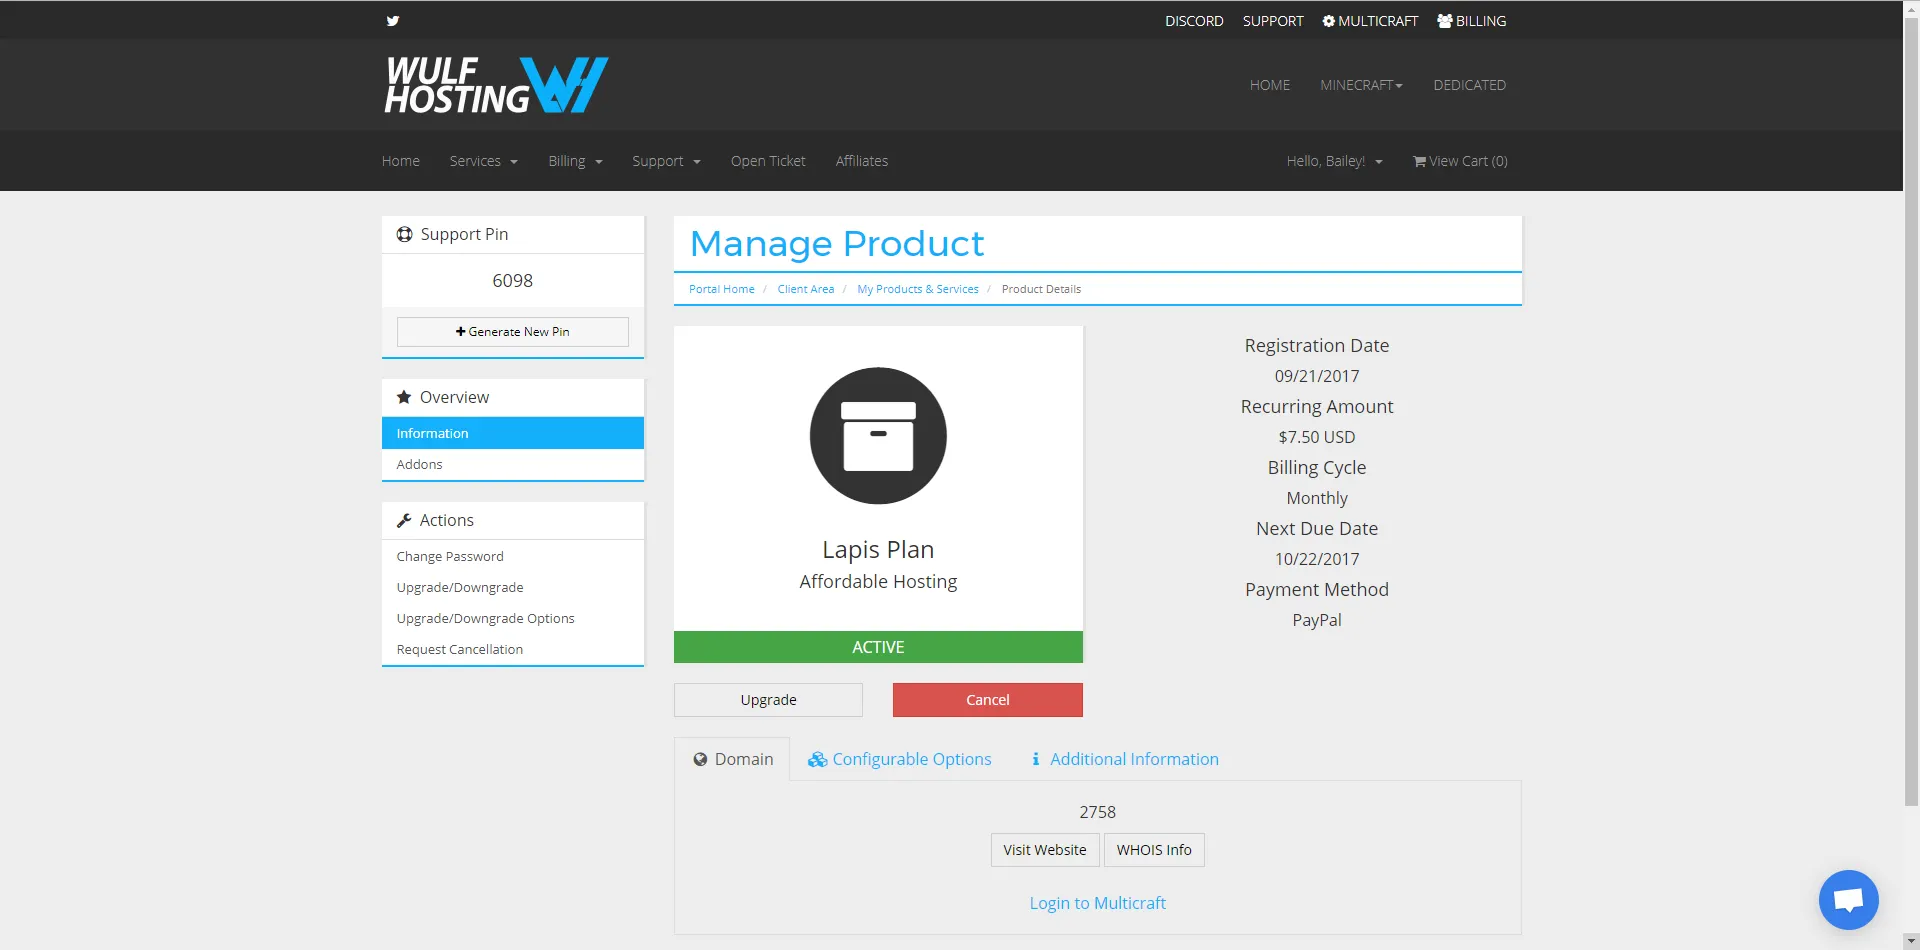Expand the Billing dropdown in navigation
This screenshot has width=1920, height=950.
click(x=575, y=161)
